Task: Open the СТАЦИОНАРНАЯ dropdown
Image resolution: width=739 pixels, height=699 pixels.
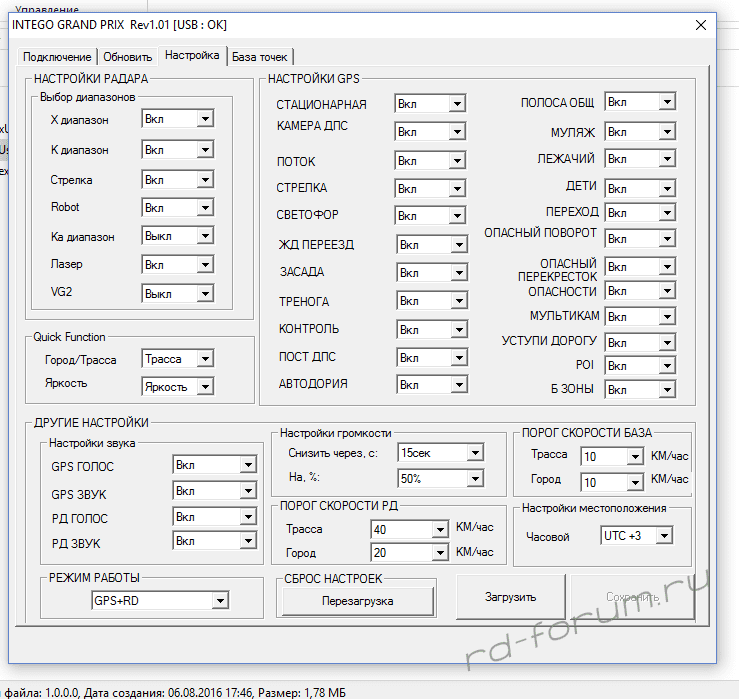Action: (x=430, y=103)
